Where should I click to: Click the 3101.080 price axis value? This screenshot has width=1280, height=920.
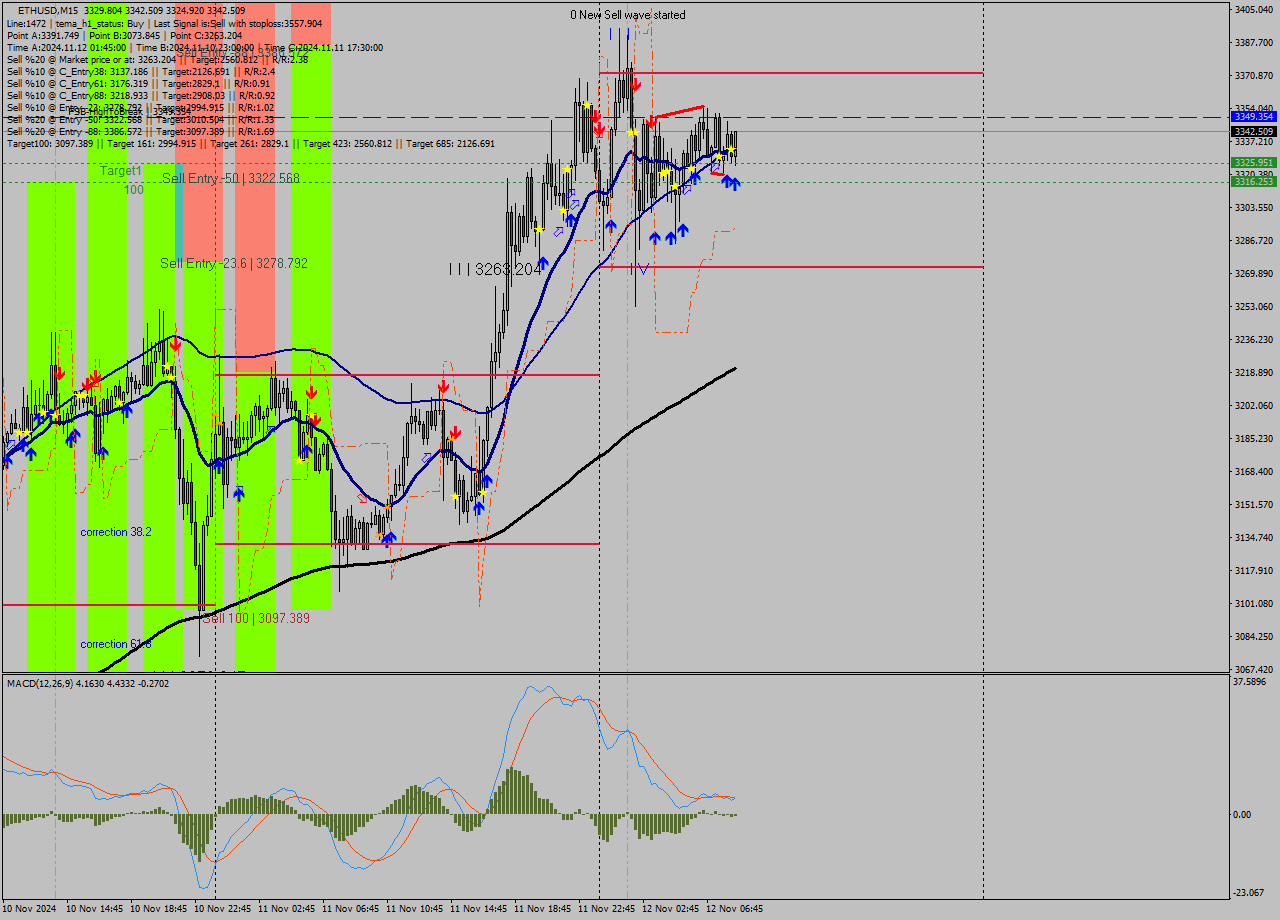[x=1253, y=603]
